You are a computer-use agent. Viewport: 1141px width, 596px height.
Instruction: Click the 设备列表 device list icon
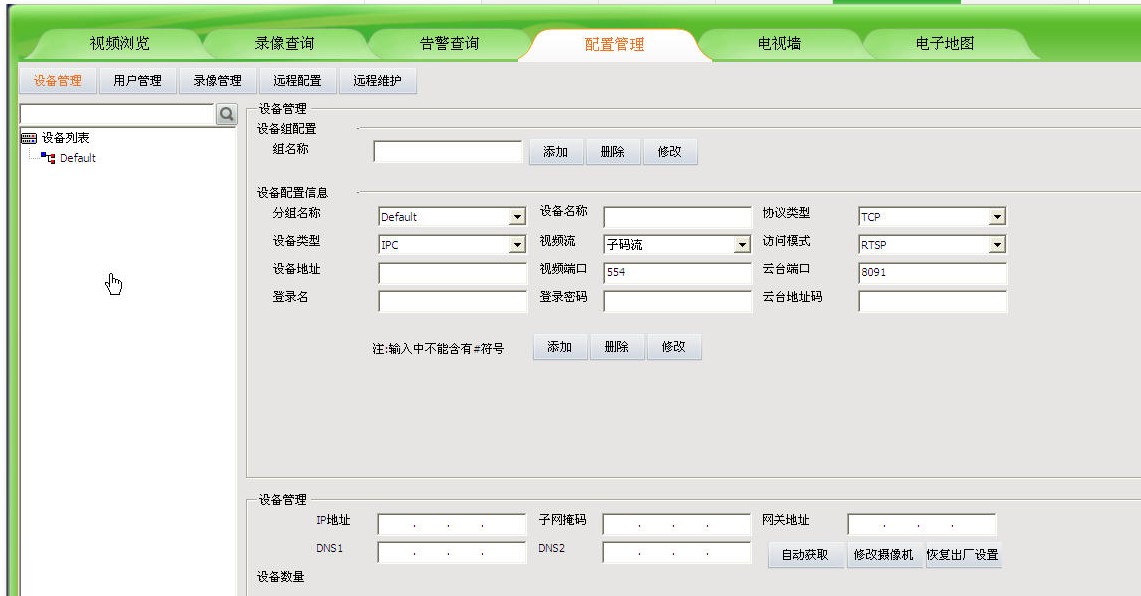click(29, 138)
